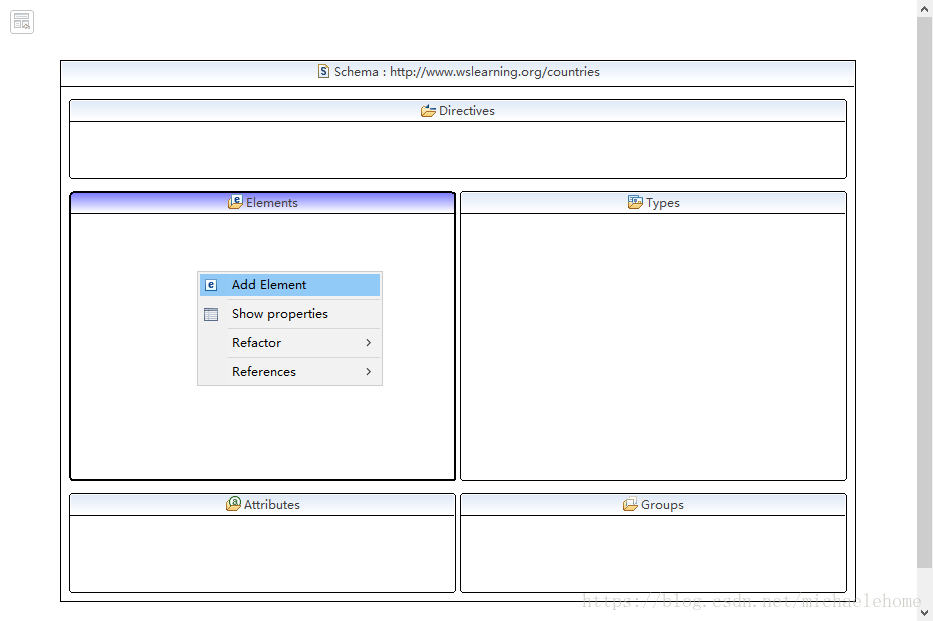Click the vertical scrollbar up arrow
The width and height of the screenshot is (933, 621).
[924, 8]
